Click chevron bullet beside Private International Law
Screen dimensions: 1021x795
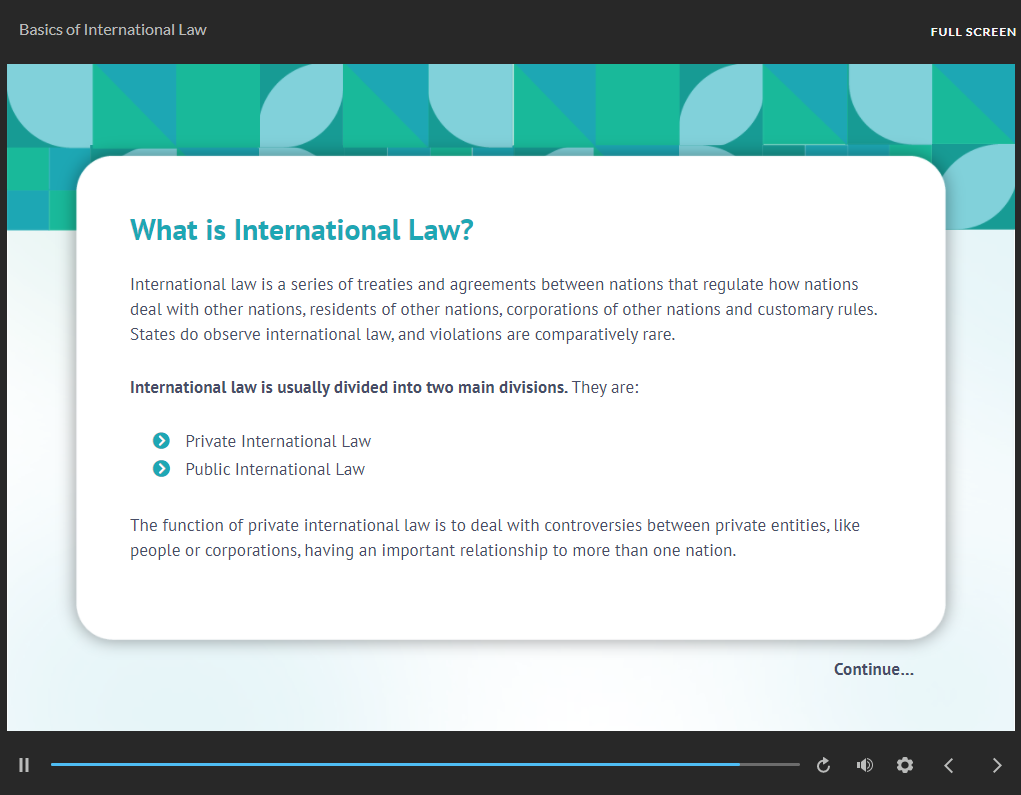[161, 441]
